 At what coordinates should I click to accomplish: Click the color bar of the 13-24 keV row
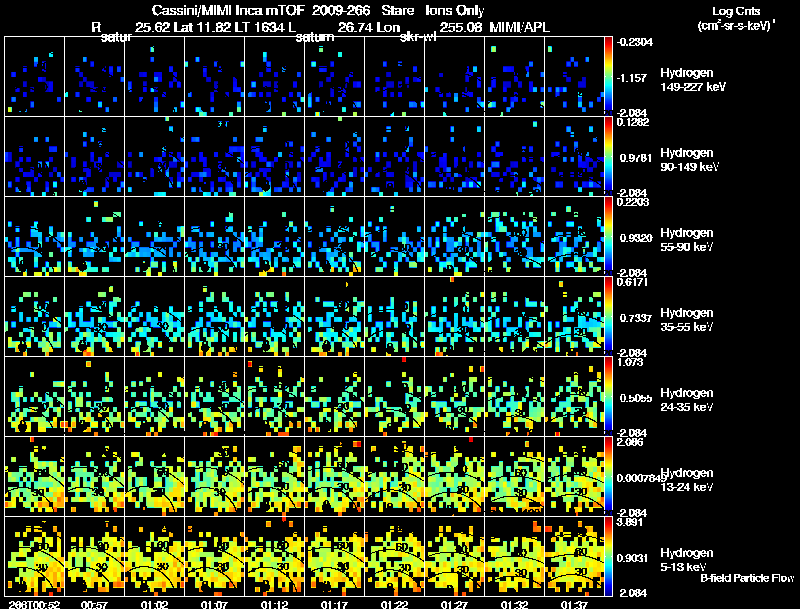click(608, 476)
